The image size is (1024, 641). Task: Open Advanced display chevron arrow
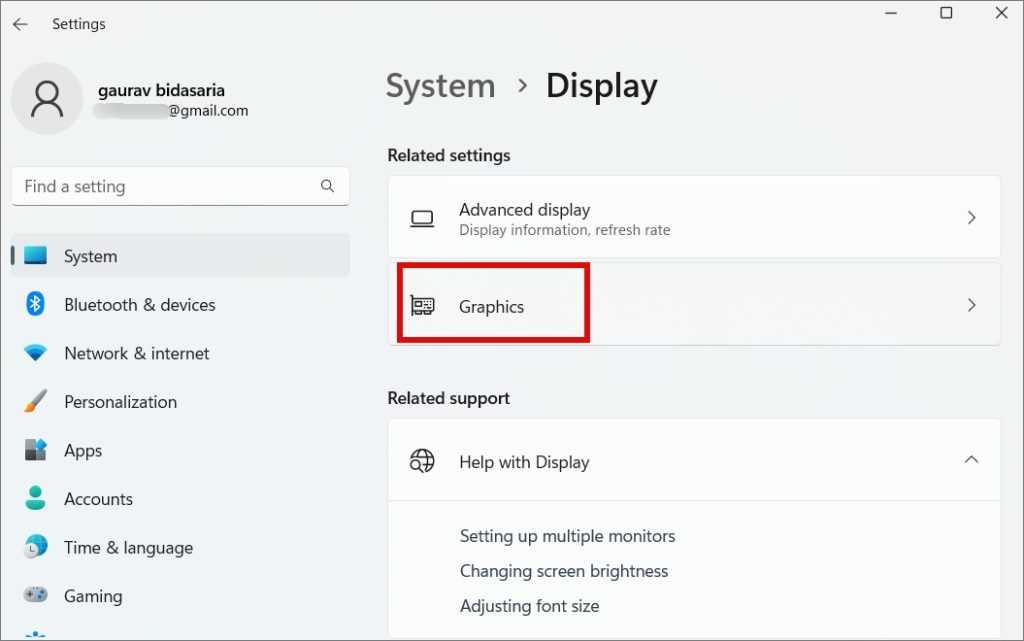(971, 217)
